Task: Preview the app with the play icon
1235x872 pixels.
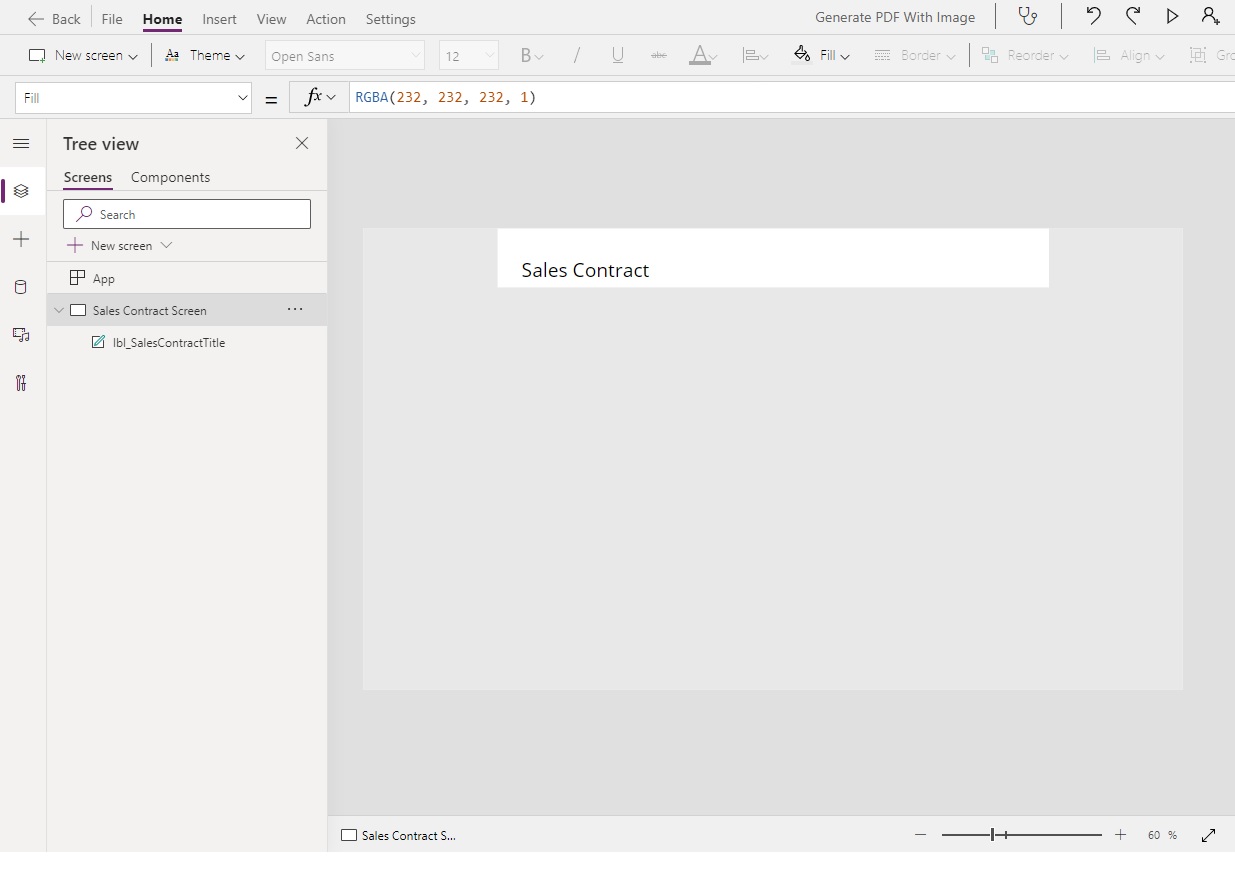Action: pos(1173,16)
